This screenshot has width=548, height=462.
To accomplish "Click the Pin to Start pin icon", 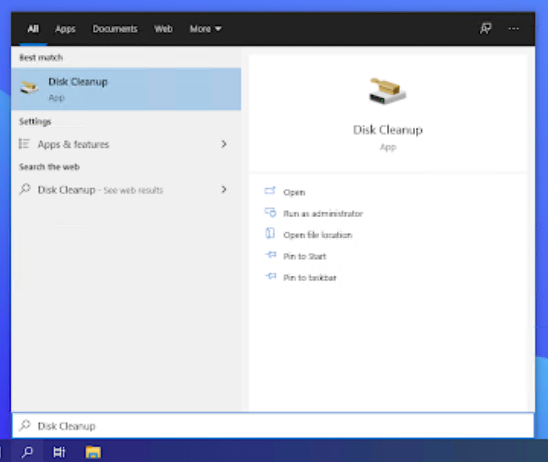I will point(271,255).
